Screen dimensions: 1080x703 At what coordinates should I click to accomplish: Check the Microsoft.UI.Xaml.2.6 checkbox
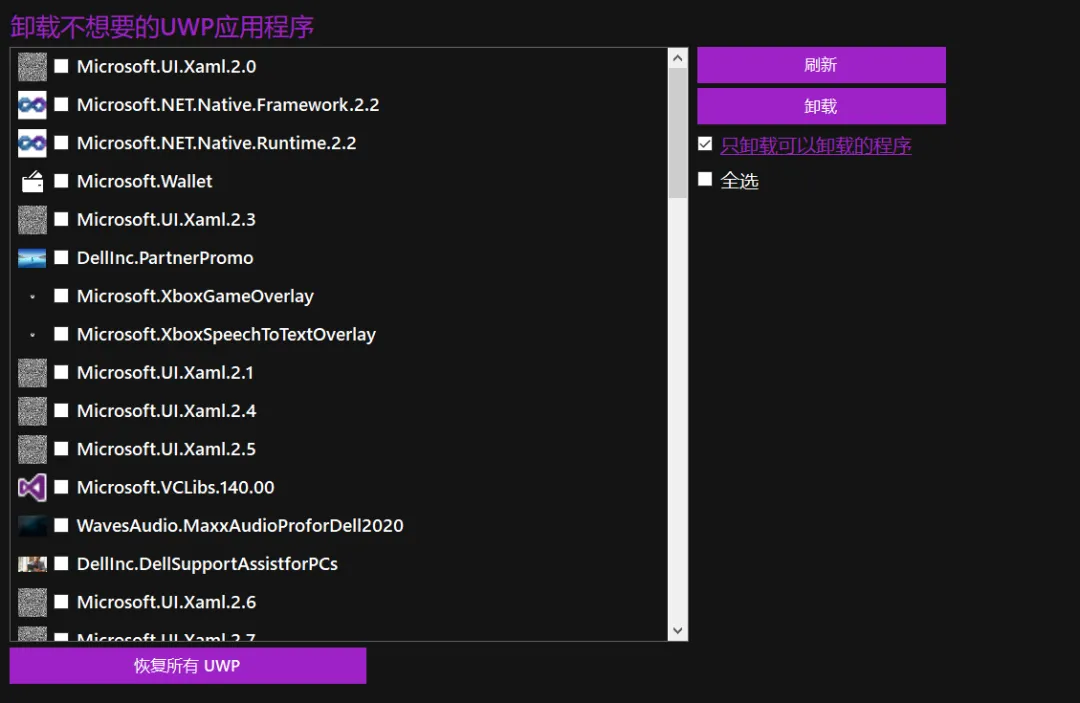61,602
